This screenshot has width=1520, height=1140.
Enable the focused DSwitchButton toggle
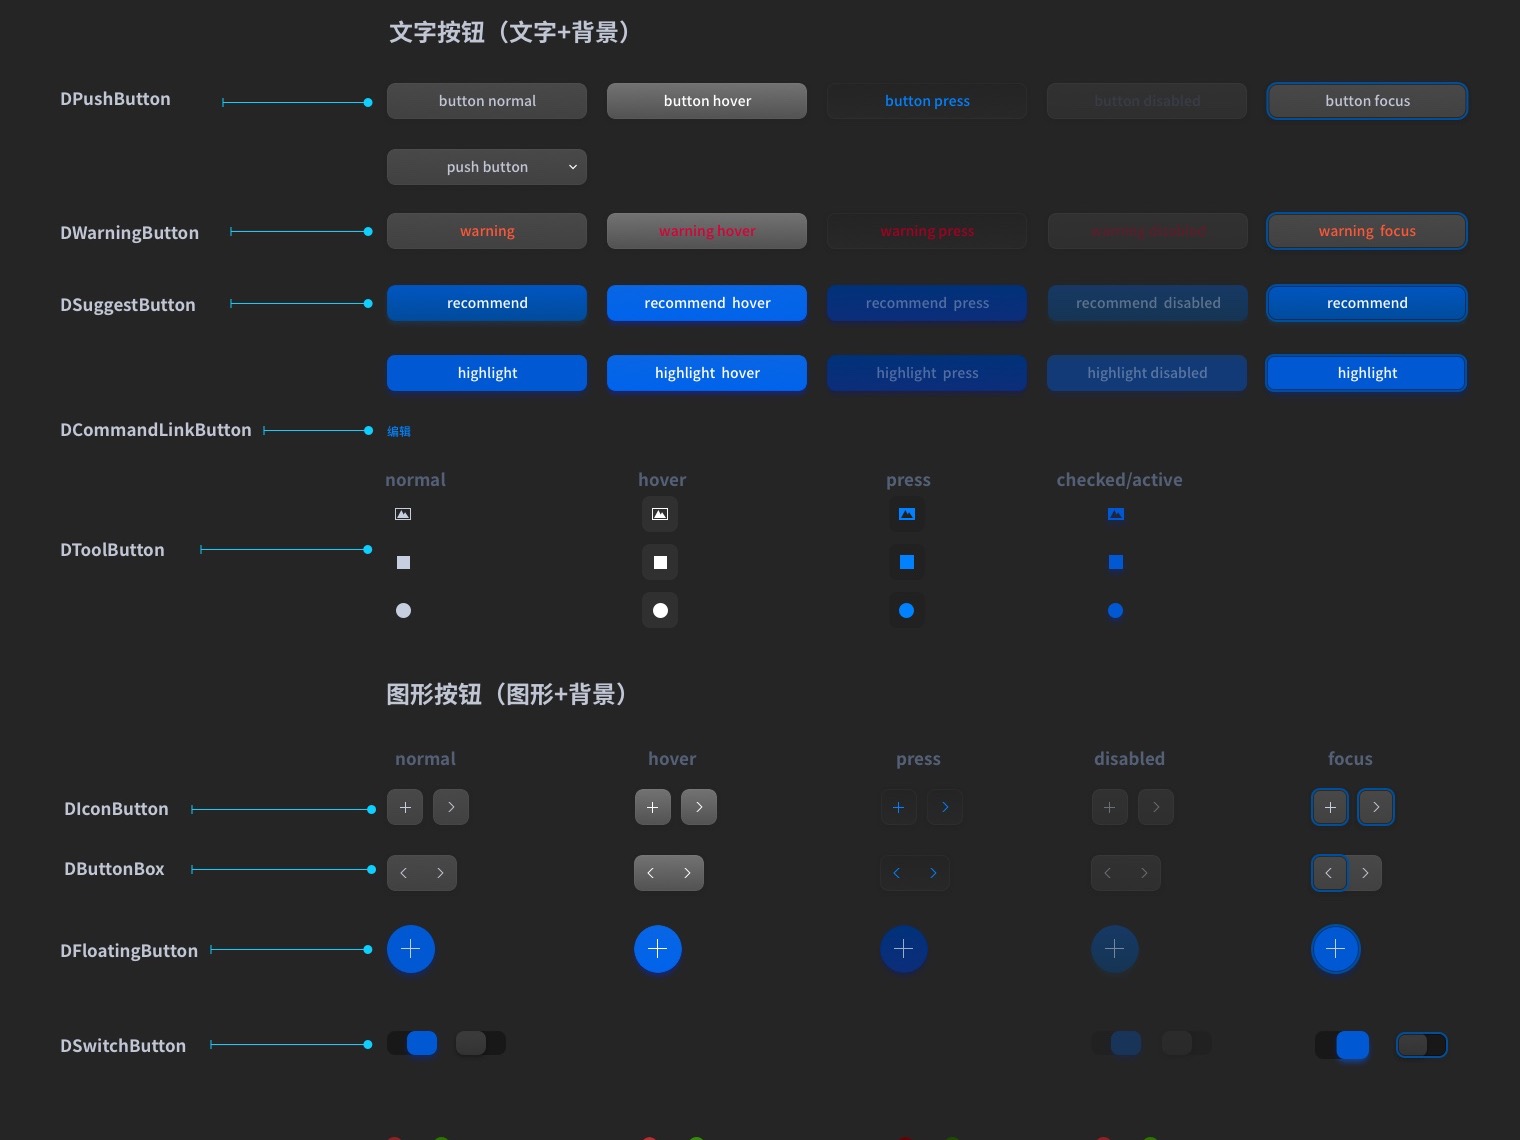(x=1421, y=1045)
